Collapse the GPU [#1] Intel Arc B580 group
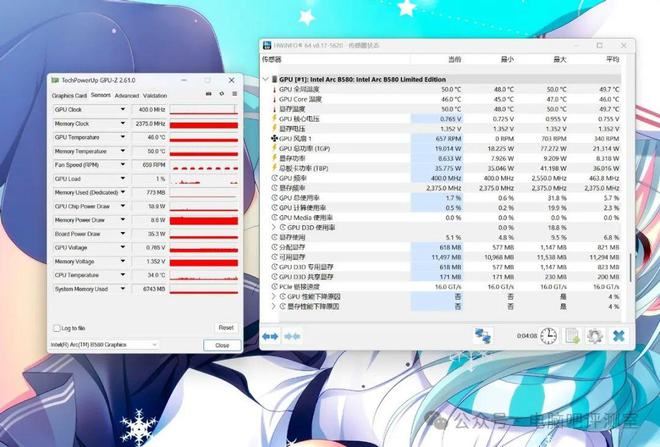Viewport: 660px width, 447px height. coord(266,79)
